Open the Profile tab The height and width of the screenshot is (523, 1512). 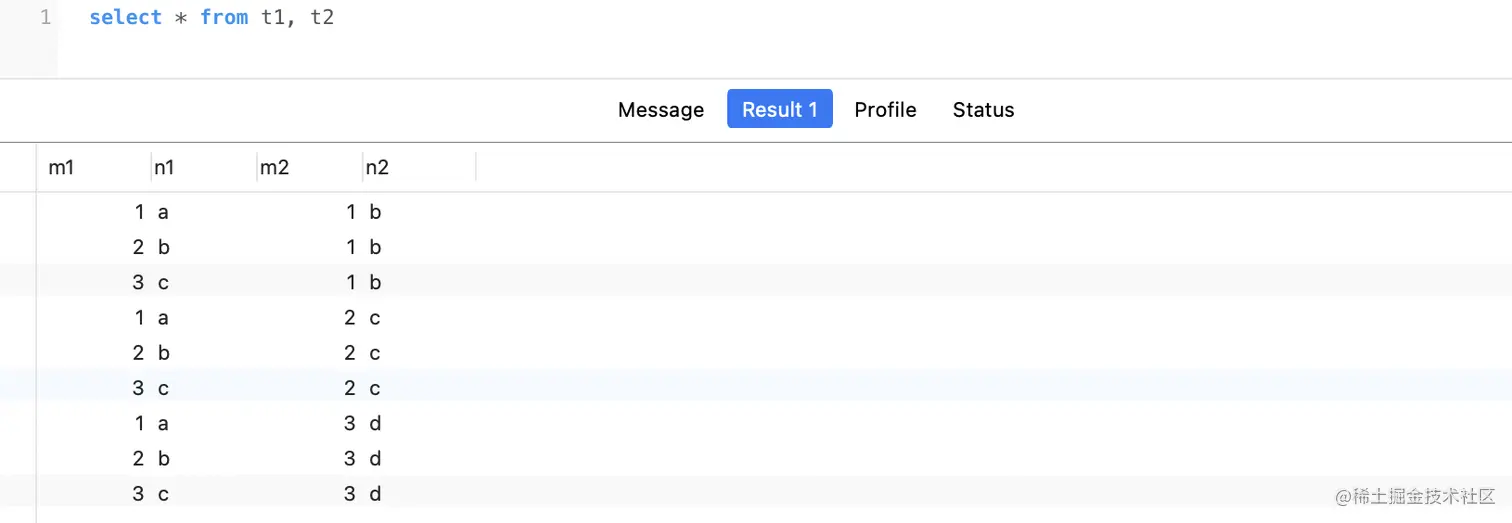click(x=885, y=110)
